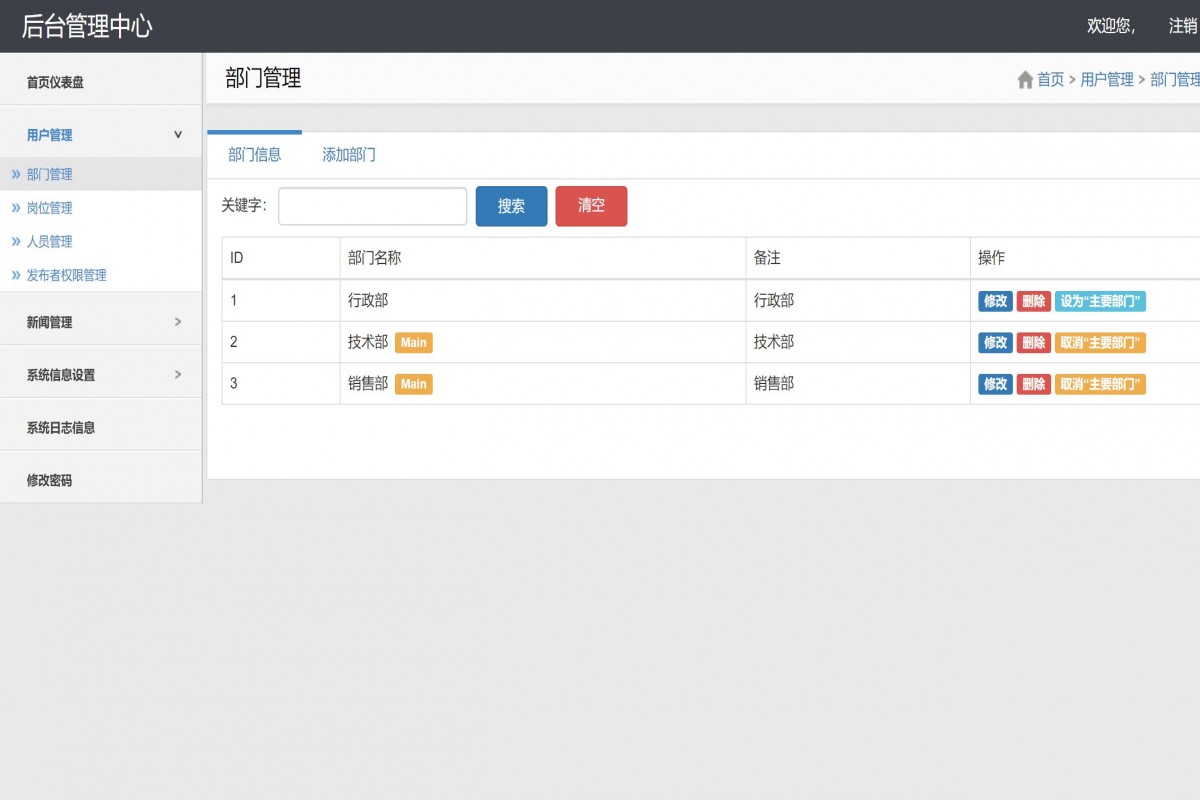Open 人员管理 in the sidebar
Image resolution: width=1200 pixels, height=800 pixels.
(47, 241)
